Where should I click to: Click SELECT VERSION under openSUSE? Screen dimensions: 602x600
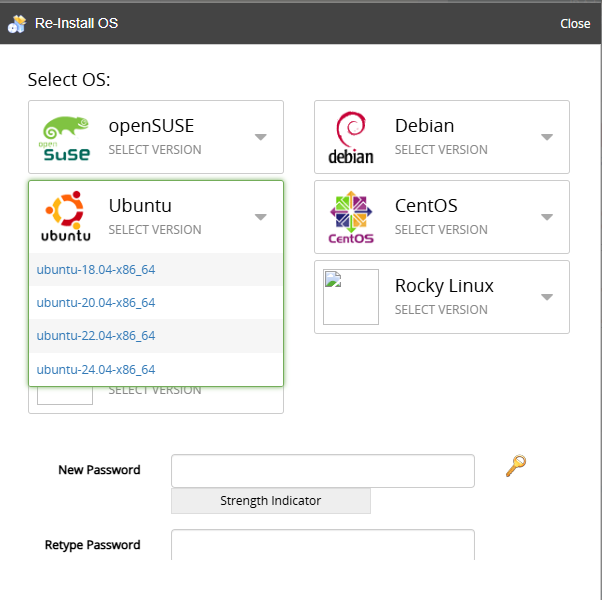(155, 150)
